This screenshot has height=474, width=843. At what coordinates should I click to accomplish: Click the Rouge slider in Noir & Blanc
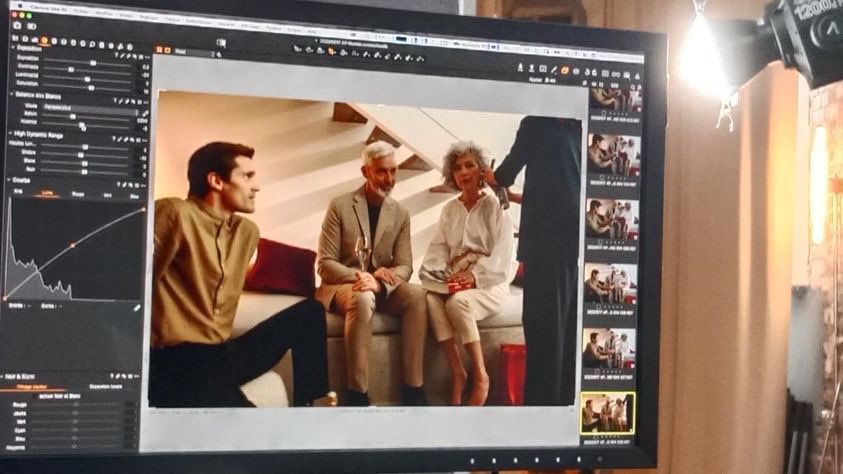click(75, 405)
